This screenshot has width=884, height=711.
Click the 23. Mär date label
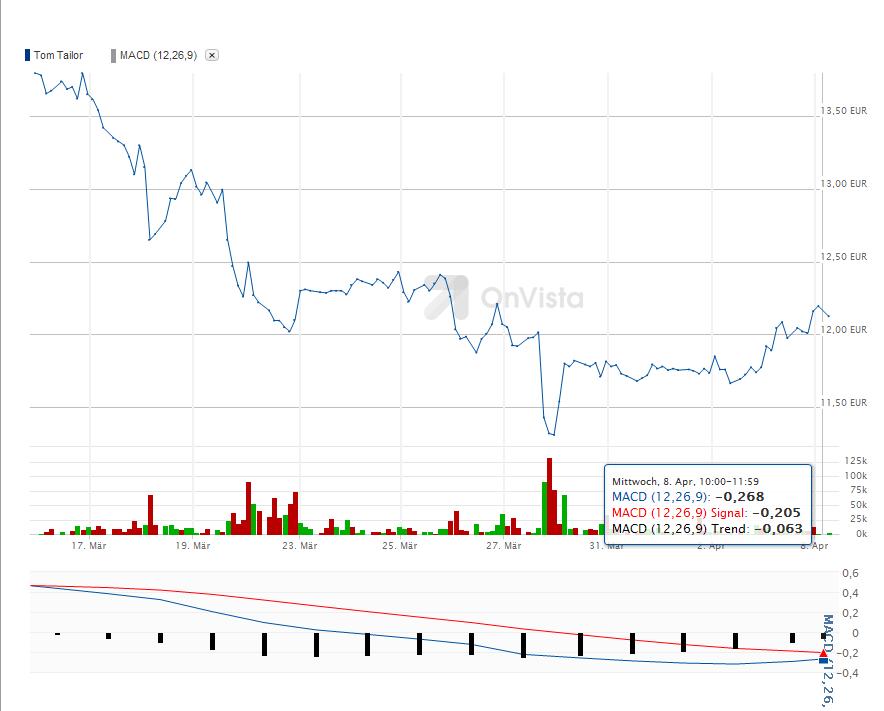pos(299,546)
